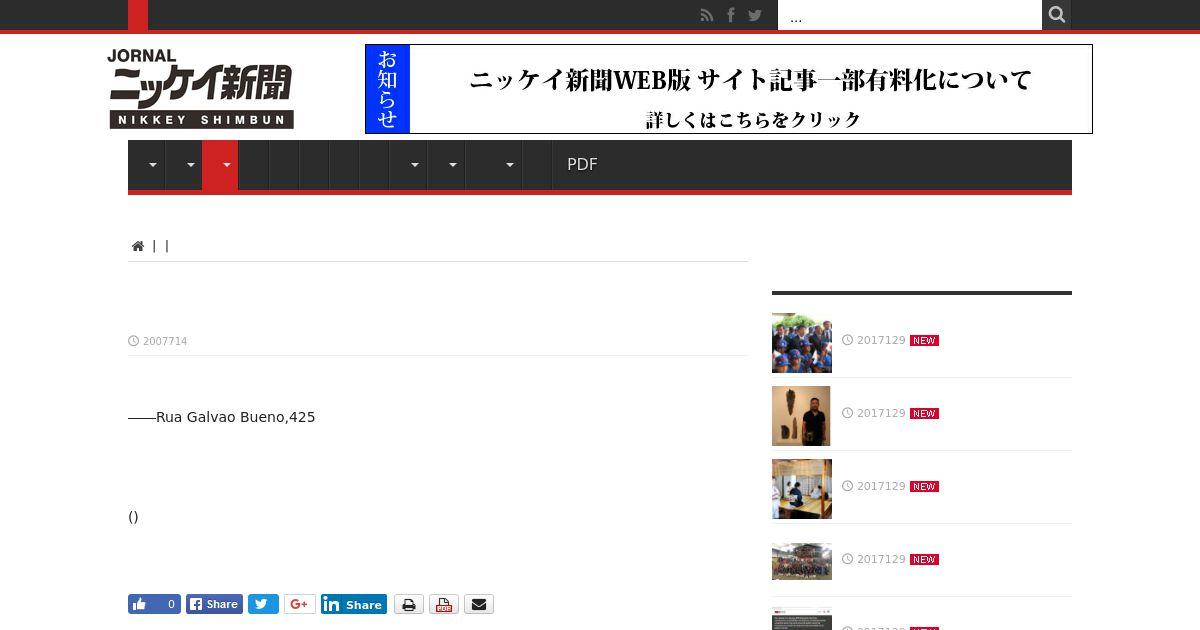
Task: Open the tatami room photo thumbnail
Action: pos(801,489)
